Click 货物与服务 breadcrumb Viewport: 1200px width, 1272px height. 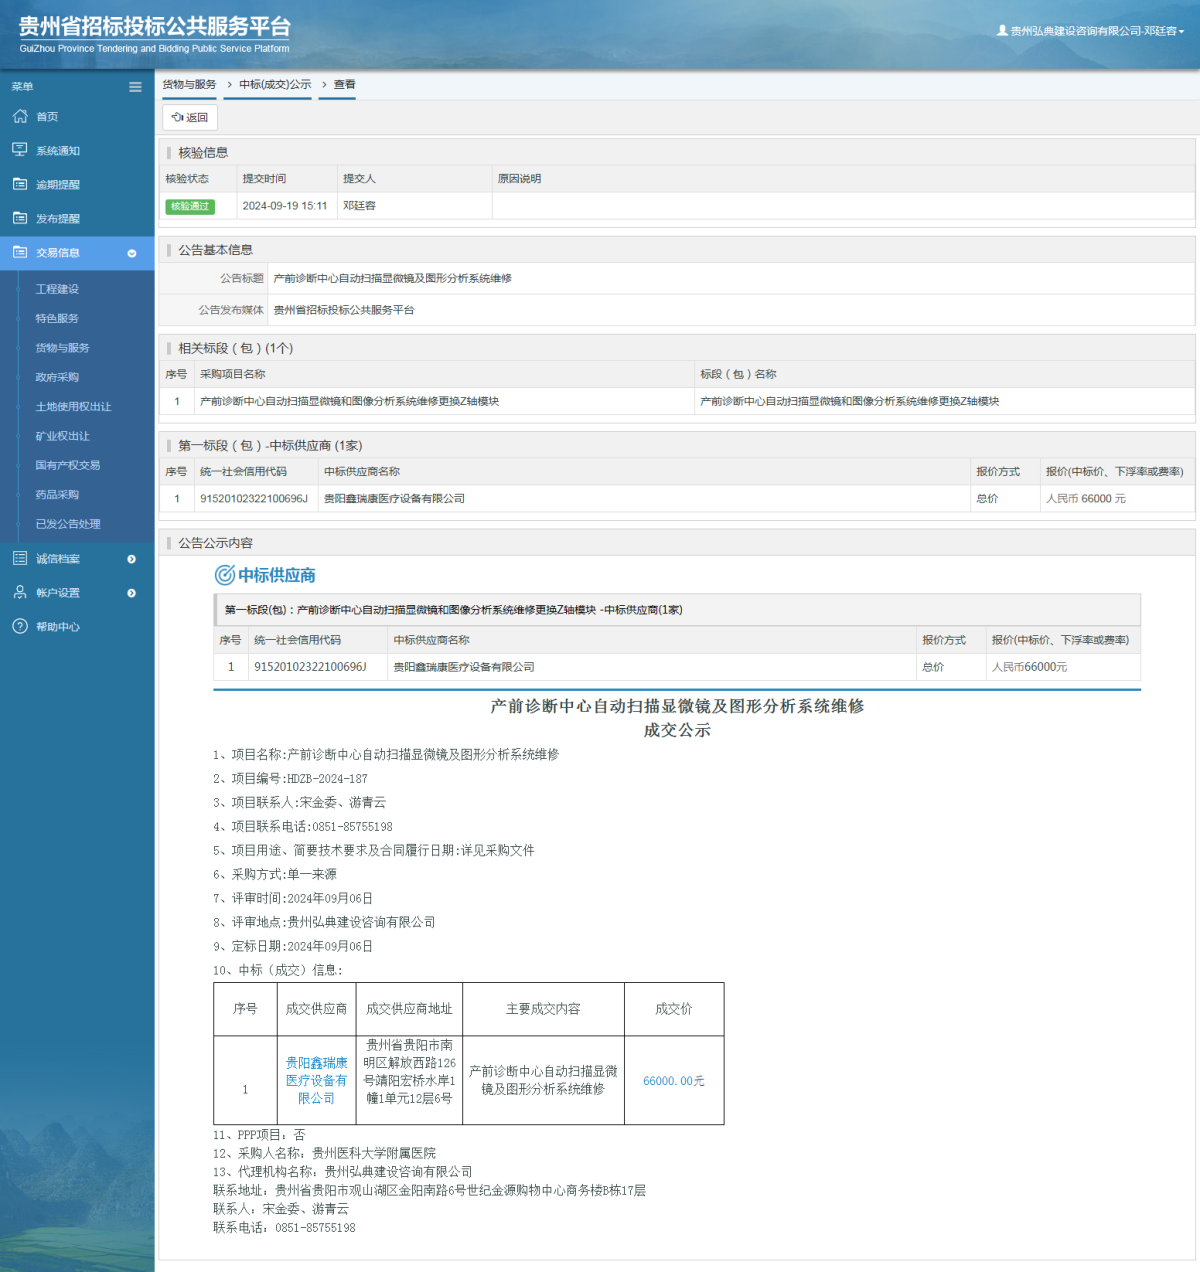coord(189,84)
